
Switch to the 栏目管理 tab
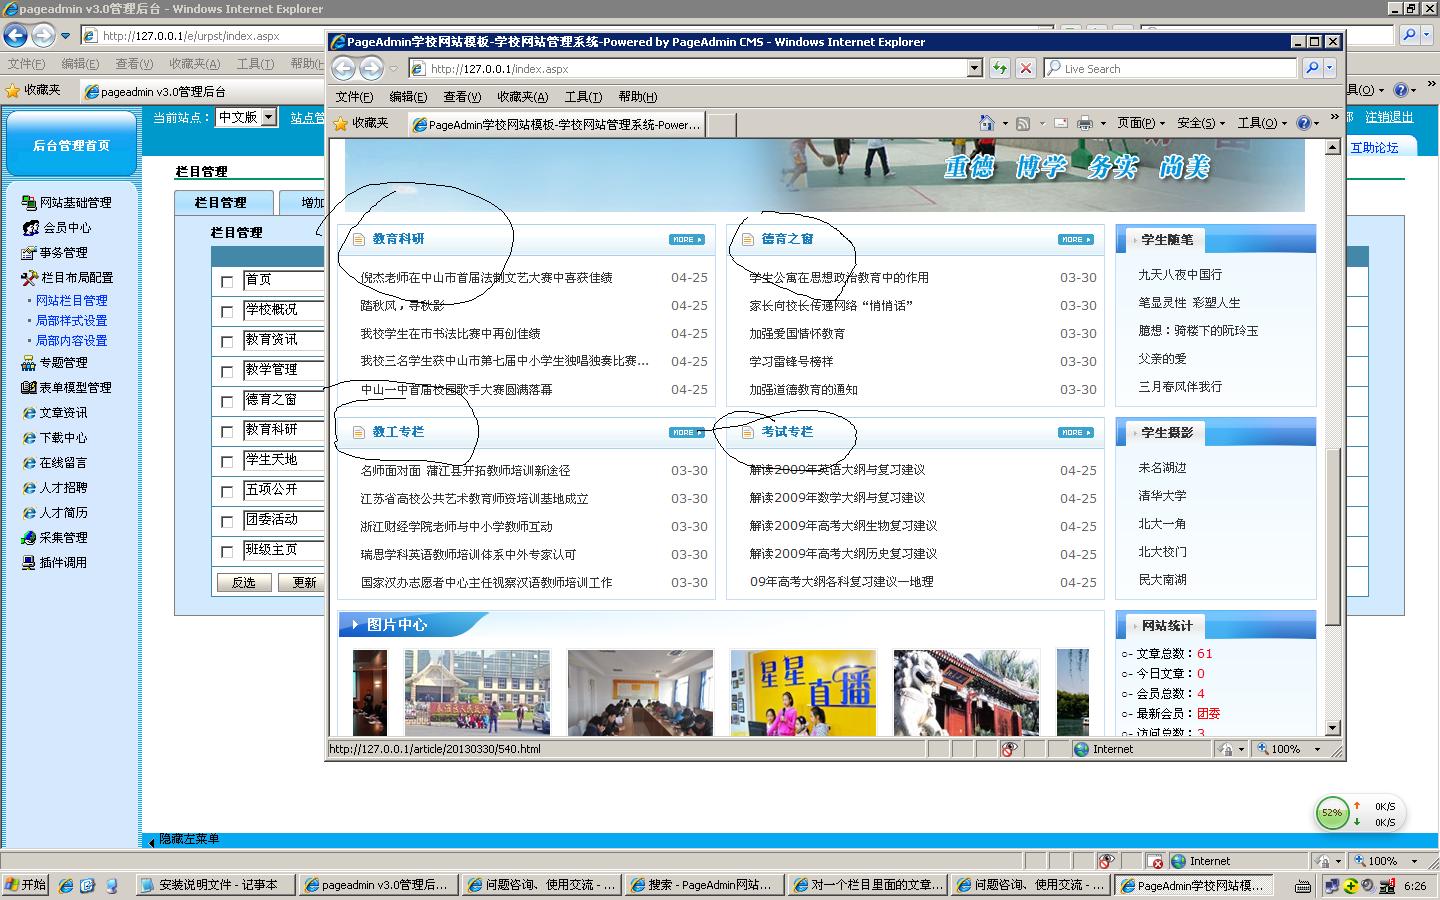221,202
